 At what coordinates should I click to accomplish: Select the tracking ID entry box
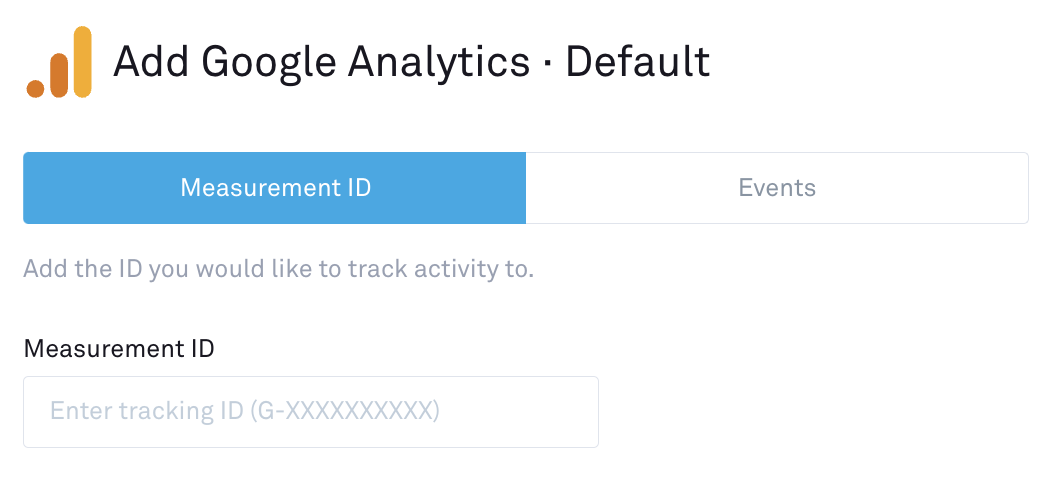tap(311, 412)
